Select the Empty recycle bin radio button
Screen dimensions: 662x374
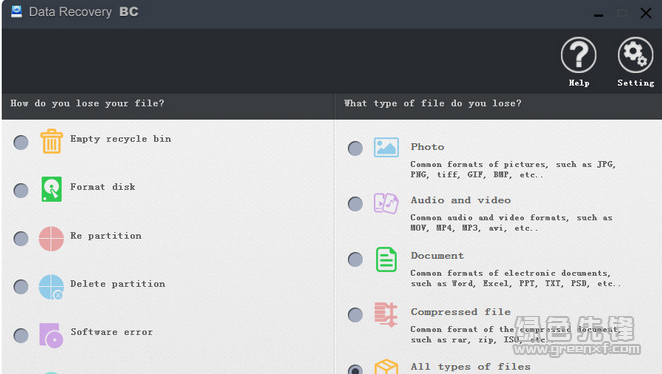21,142
